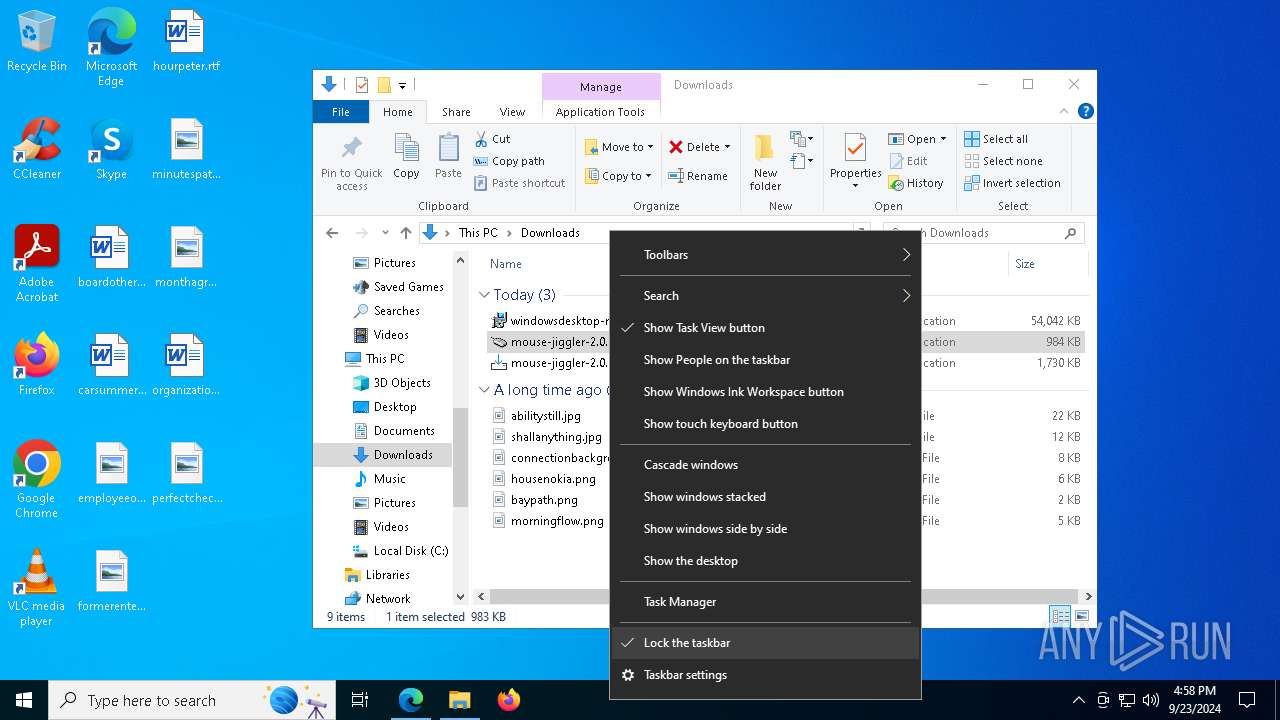Viewport: 1280px width, 720px height.
Task: Select the Skype desktop shortcut
Action: tap(111, 150)
